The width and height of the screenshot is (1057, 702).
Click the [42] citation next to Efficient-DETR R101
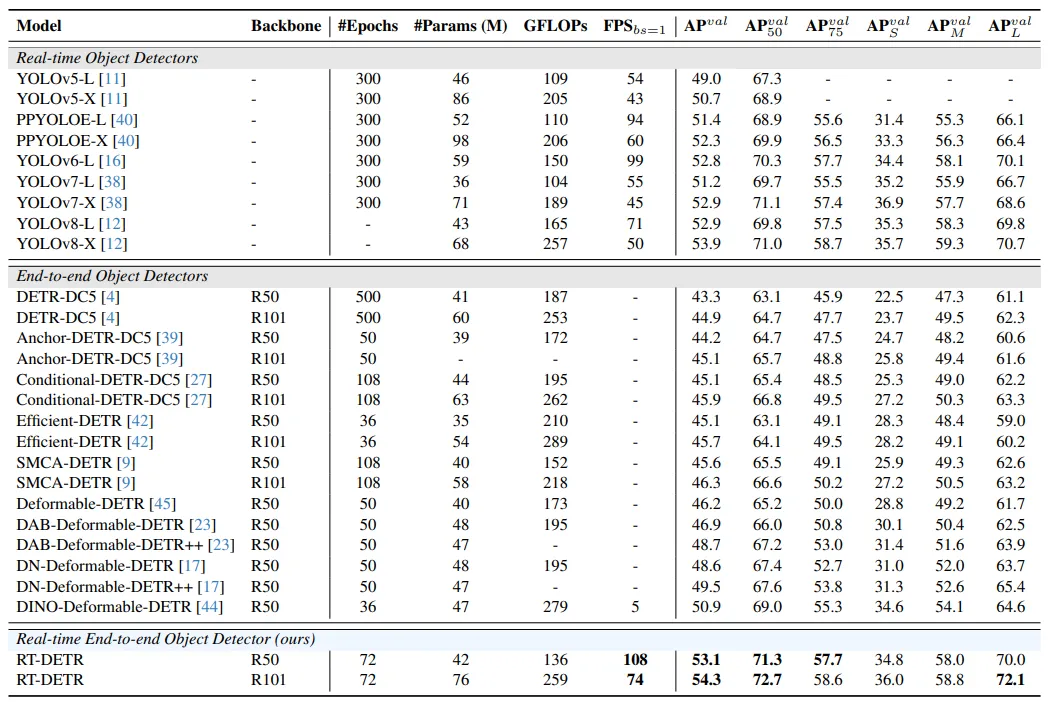pyautogui.click(x=140, y=442)
